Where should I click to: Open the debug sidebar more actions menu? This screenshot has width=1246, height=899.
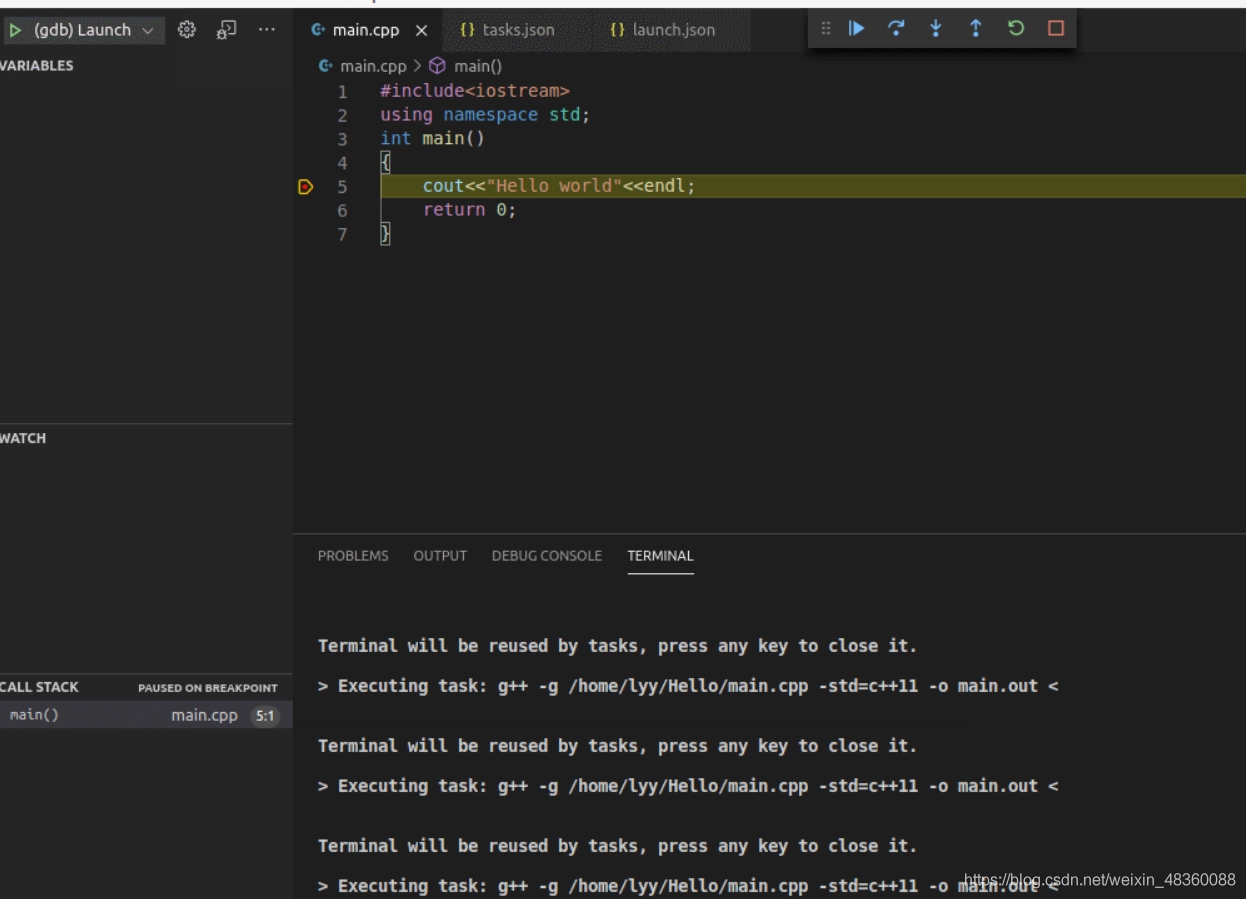click(267, 30)
